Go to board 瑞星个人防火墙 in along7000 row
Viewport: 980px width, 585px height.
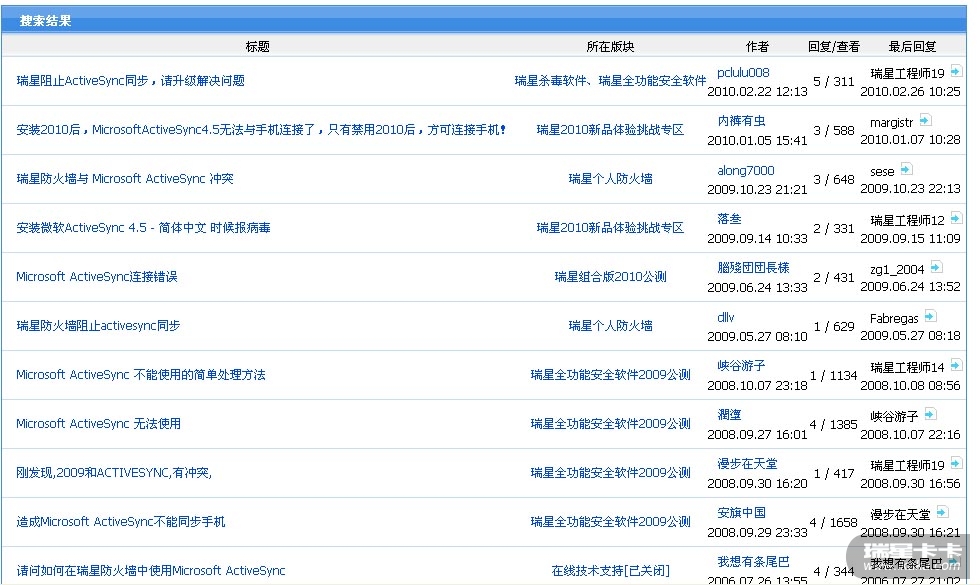point(610,179)
